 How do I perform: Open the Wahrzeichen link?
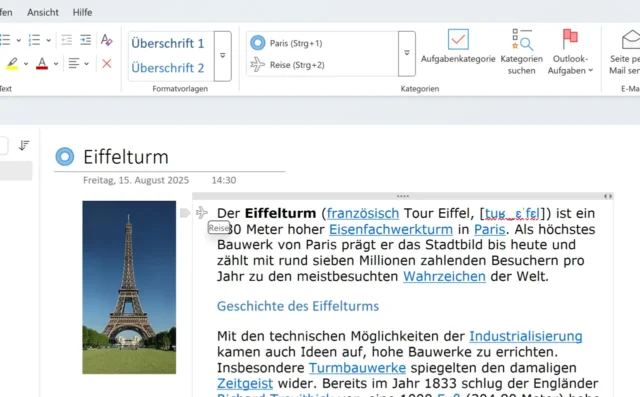coord(444,277)
